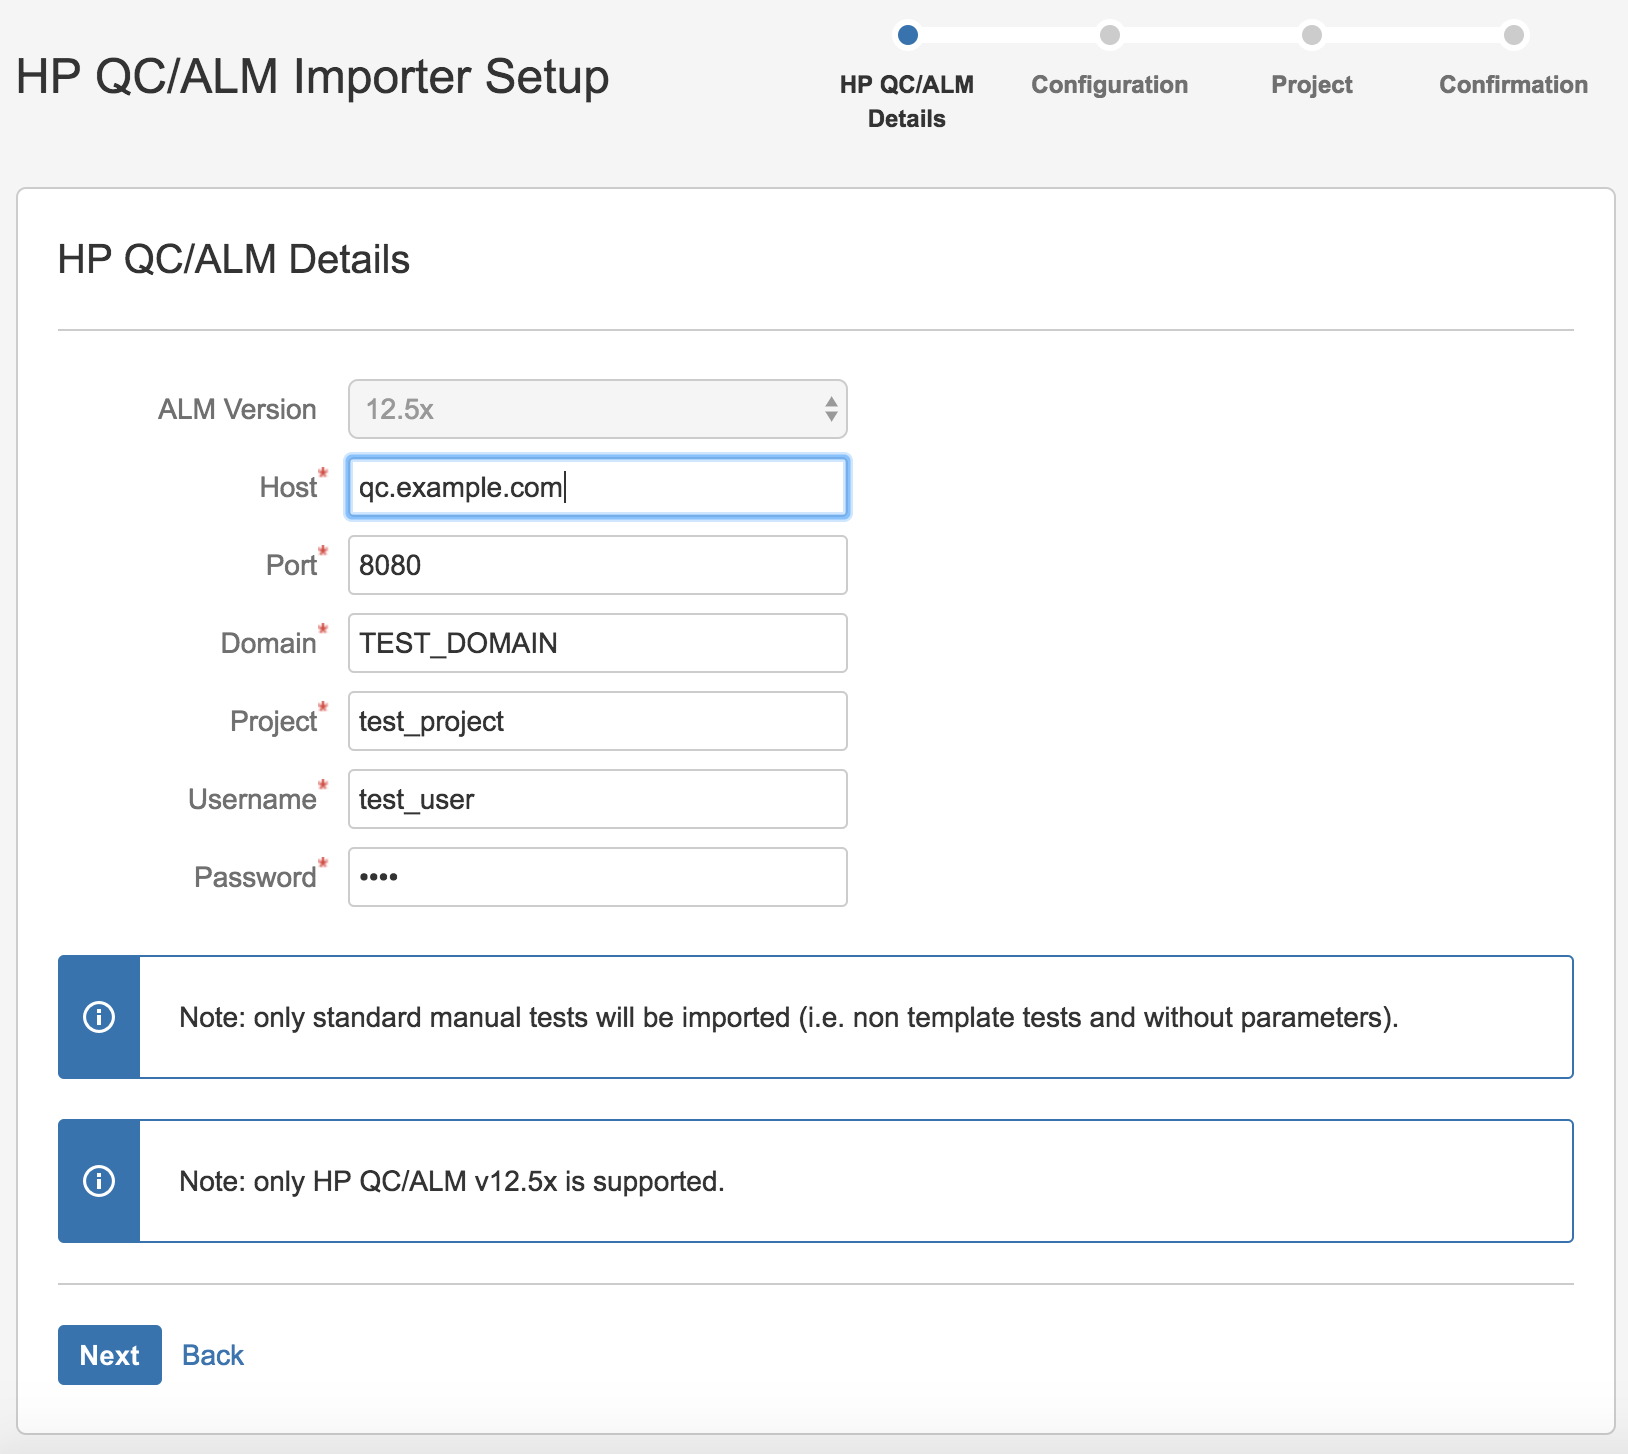Click the Project field with test_project
This screenshot has height=1454, width=1628.
point(597,721)
